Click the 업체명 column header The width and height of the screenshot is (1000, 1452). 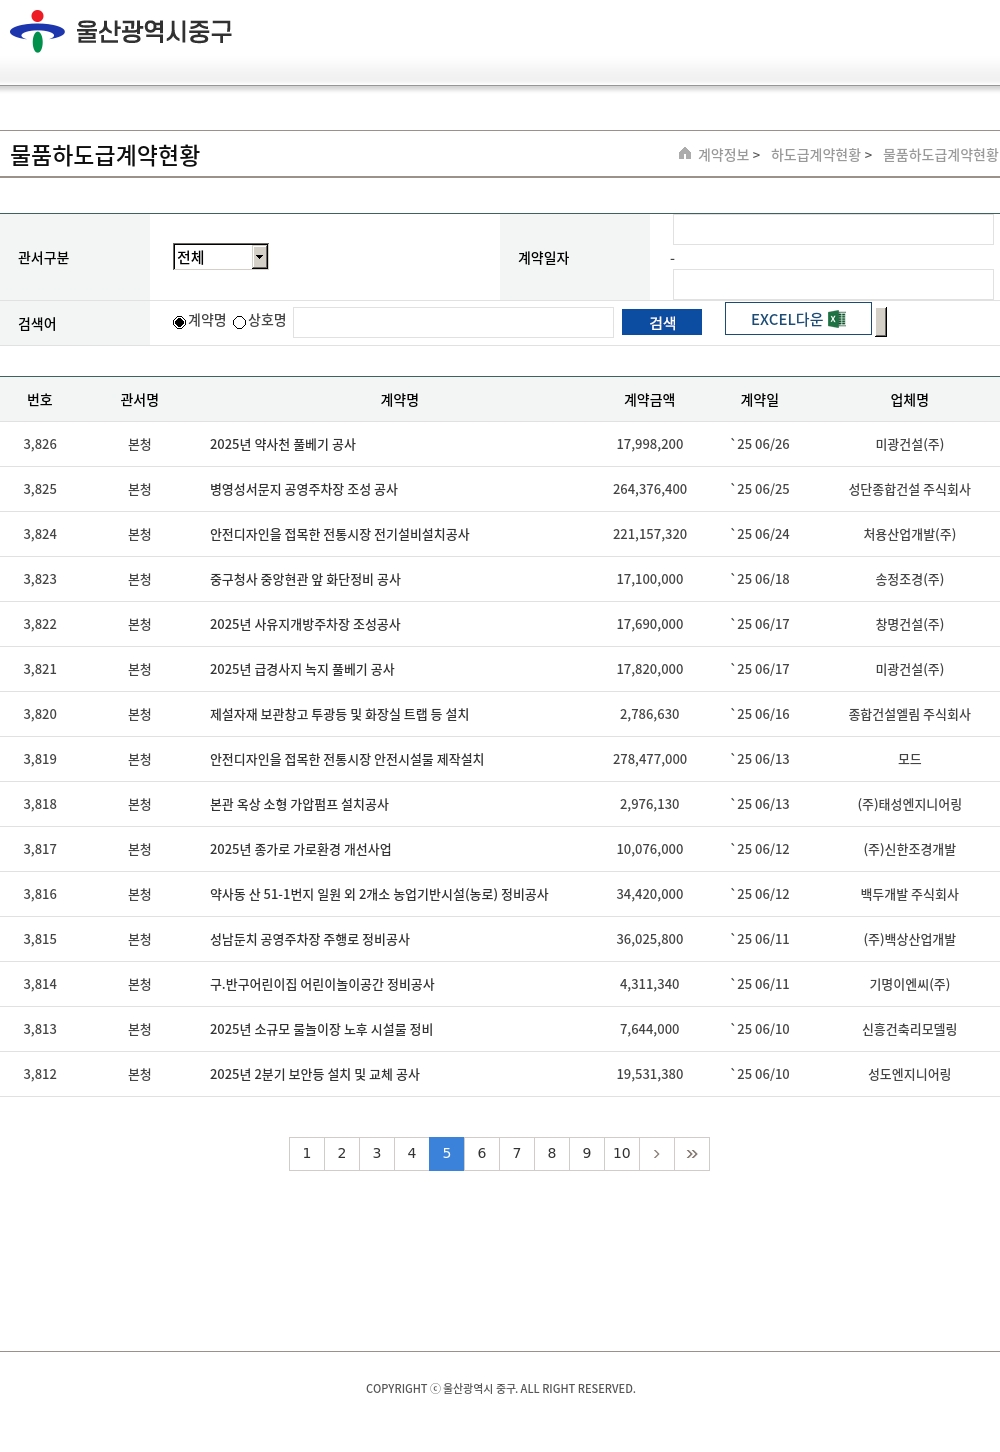[x=910, y=400]
